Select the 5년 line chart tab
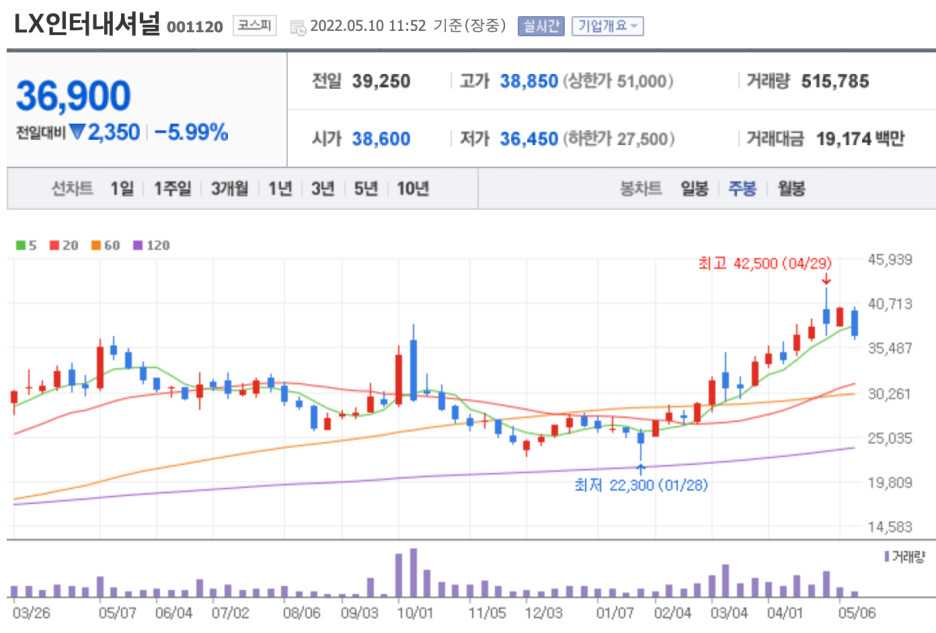 pyautogui.click(x=366, y=189)
